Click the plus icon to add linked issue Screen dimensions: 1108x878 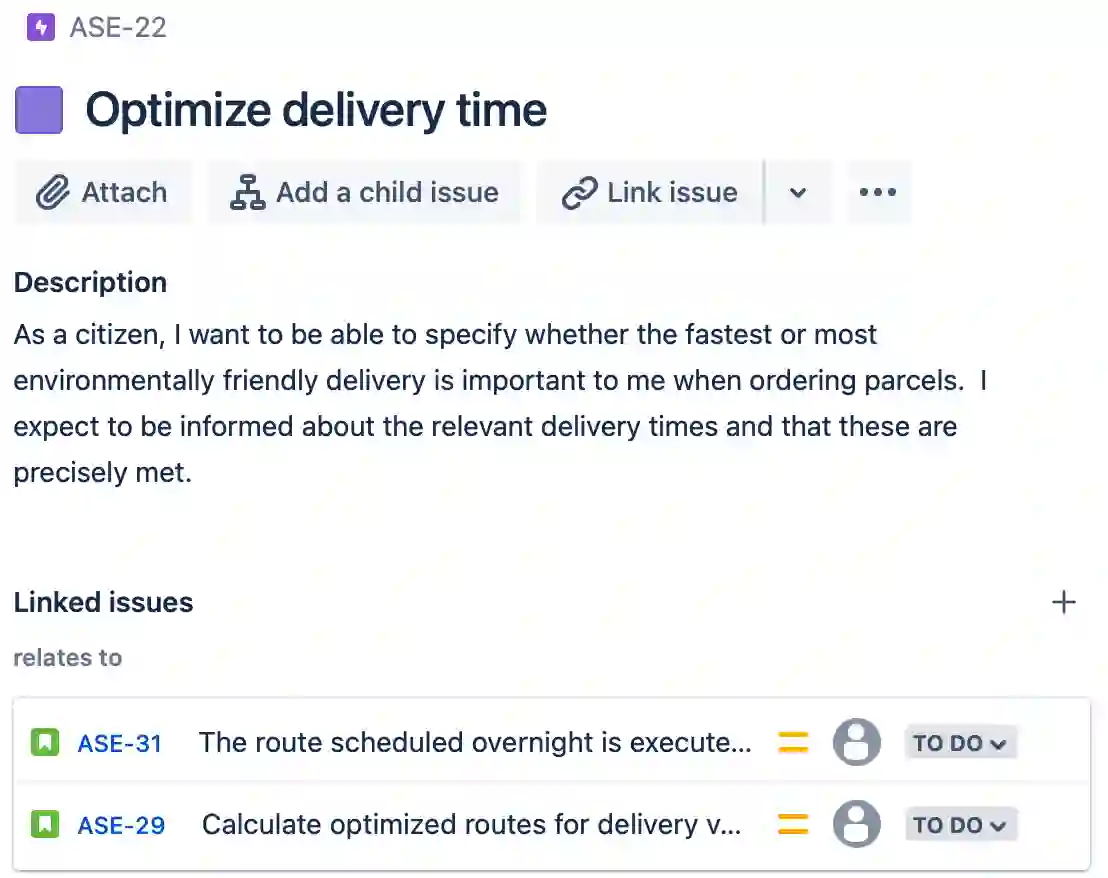(1064, 602)
